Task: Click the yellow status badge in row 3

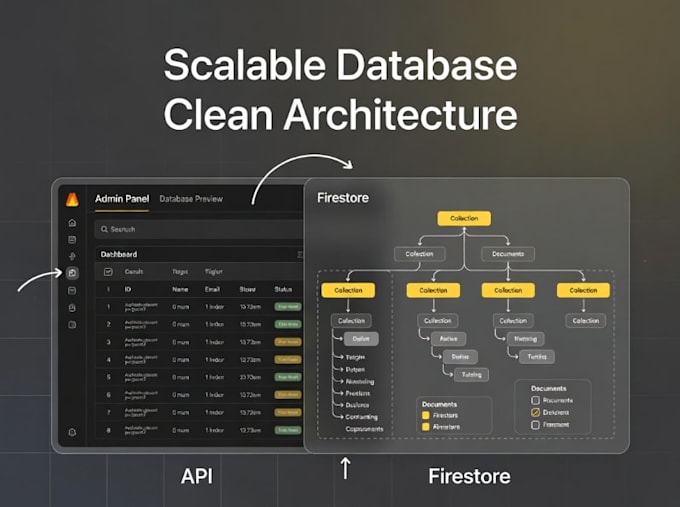Action: coord(288,342)
